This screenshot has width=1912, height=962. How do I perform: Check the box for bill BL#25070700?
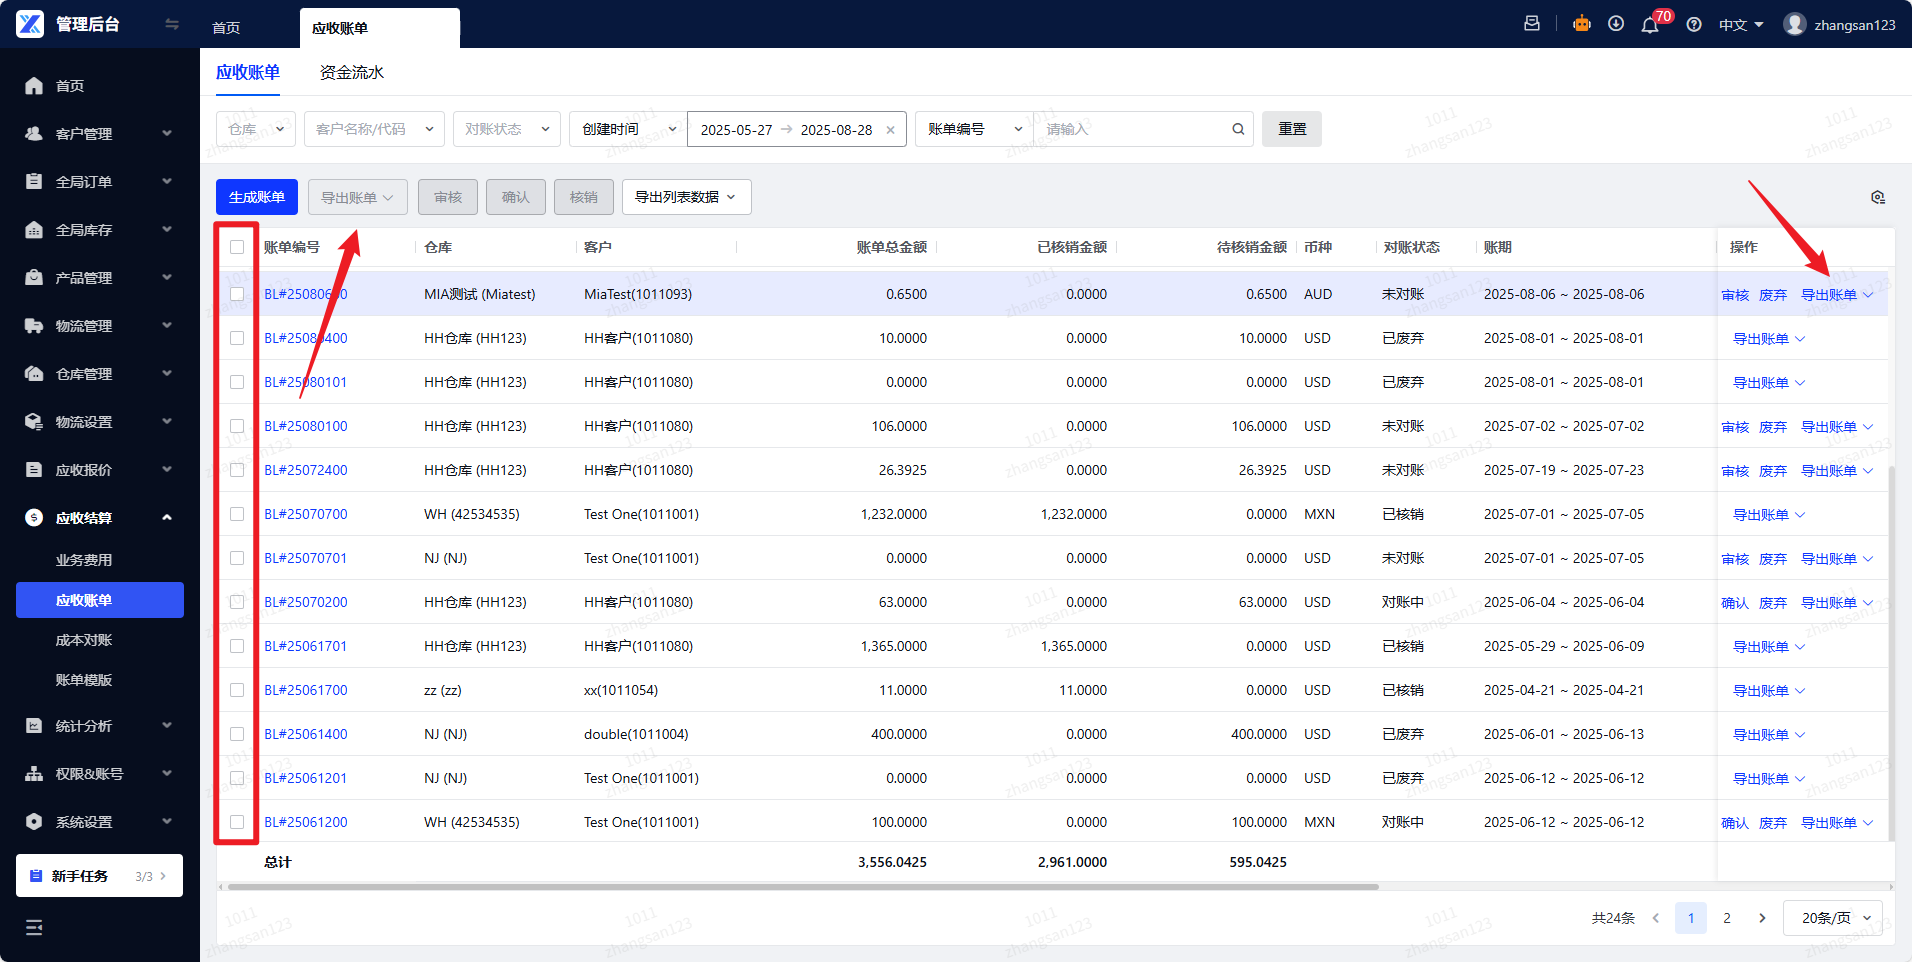click(237, 514)
